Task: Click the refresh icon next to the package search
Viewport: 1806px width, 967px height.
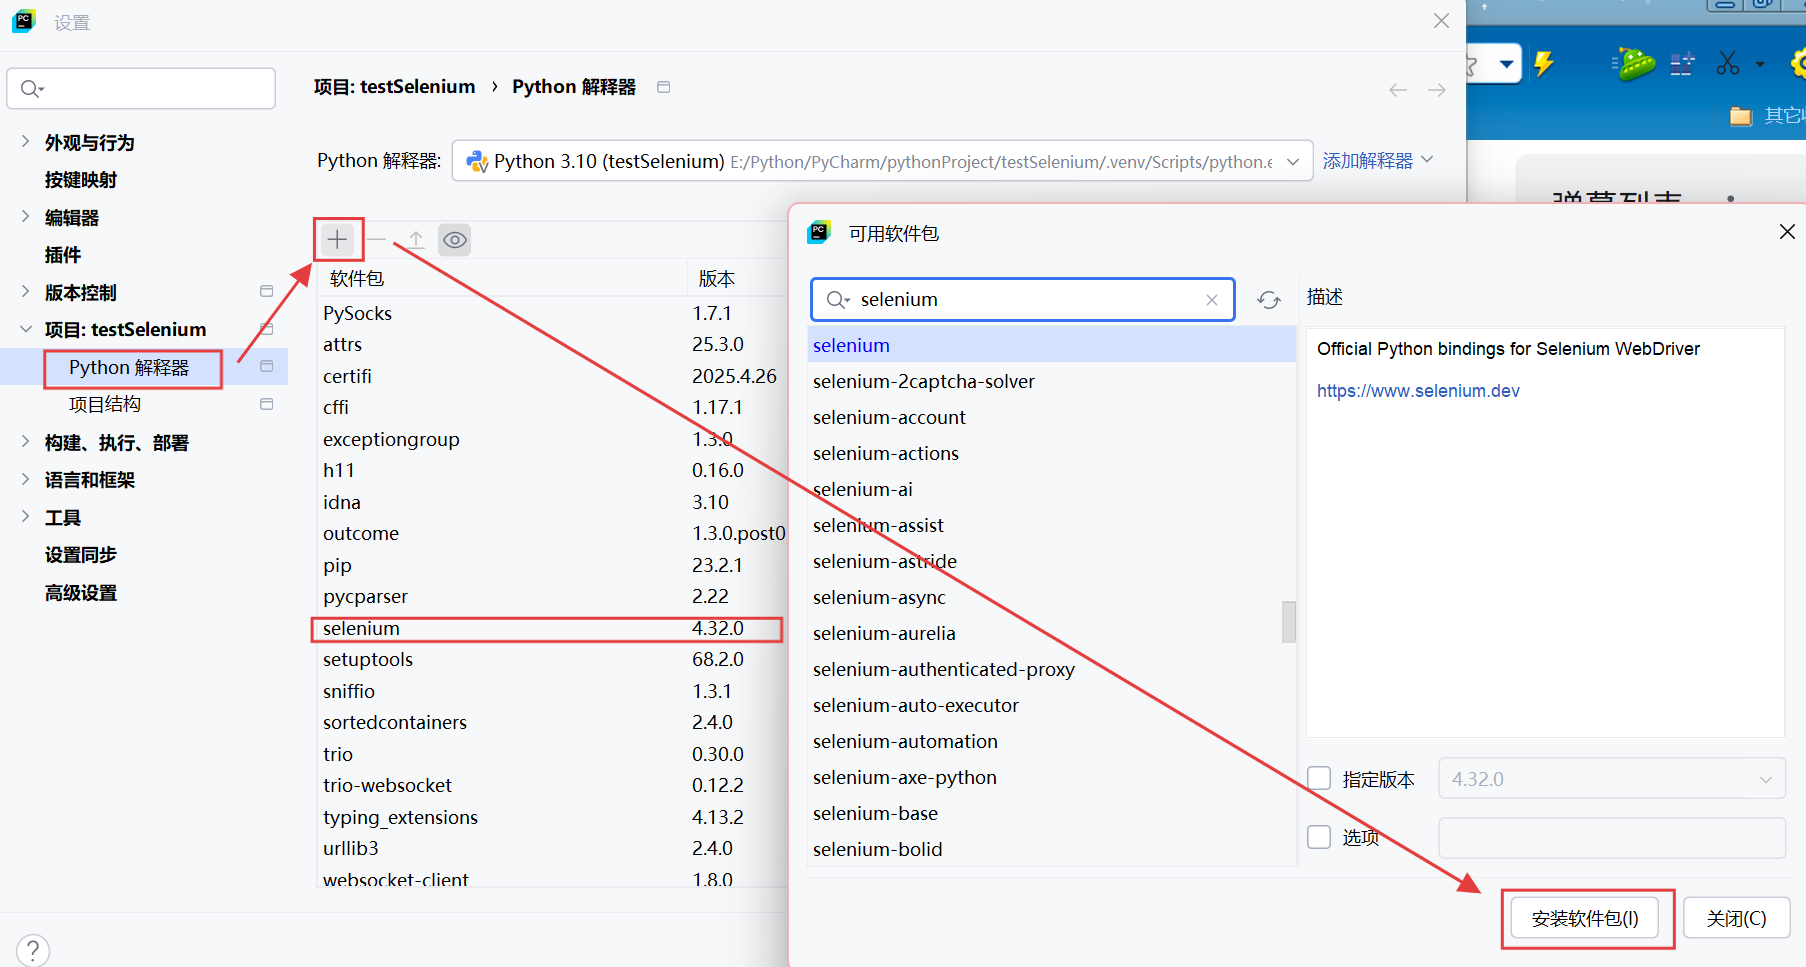Action: coord(1269,300)
